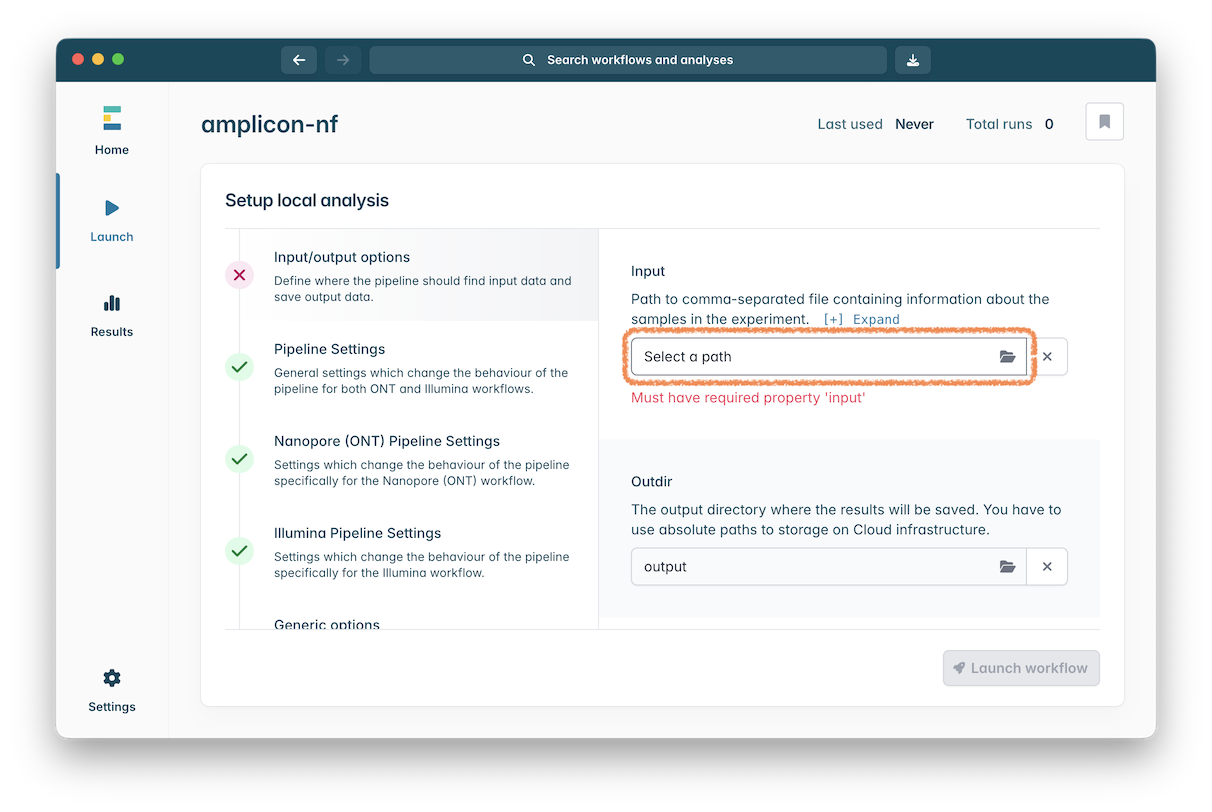Clear the Input path field
Image resolution: width=1212 pixels, height=812 pixels.
[1047, 357]
